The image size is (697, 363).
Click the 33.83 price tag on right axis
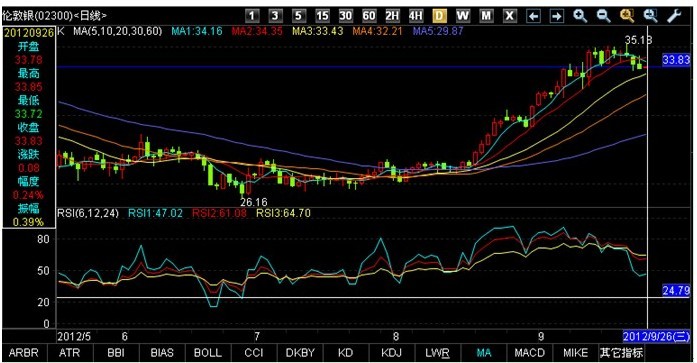tap(676, 60)
